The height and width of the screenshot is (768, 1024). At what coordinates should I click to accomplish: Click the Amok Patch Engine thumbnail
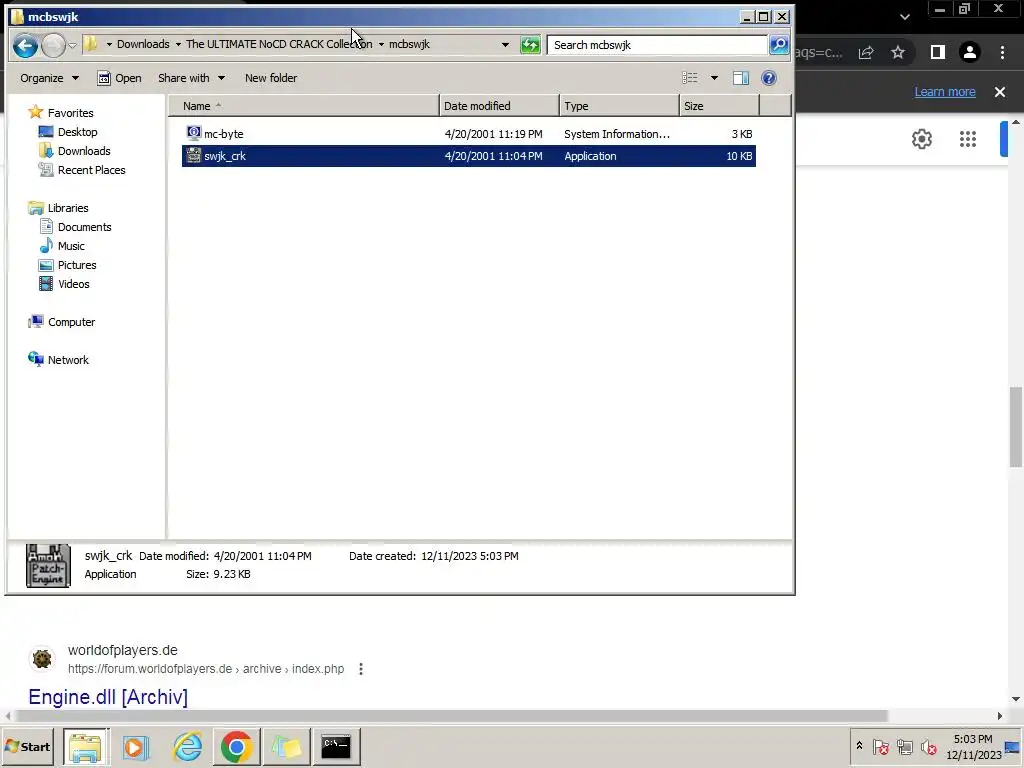point(48,566)
